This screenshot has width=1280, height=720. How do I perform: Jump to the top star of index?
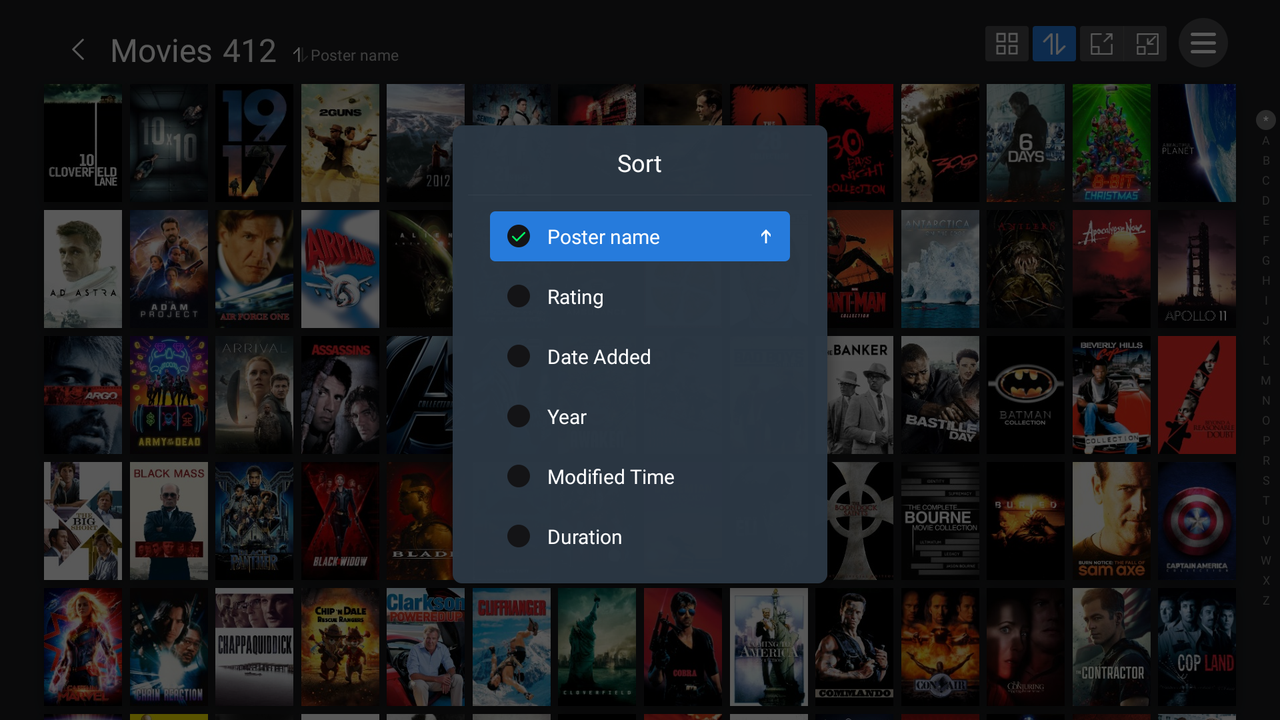1266,120
